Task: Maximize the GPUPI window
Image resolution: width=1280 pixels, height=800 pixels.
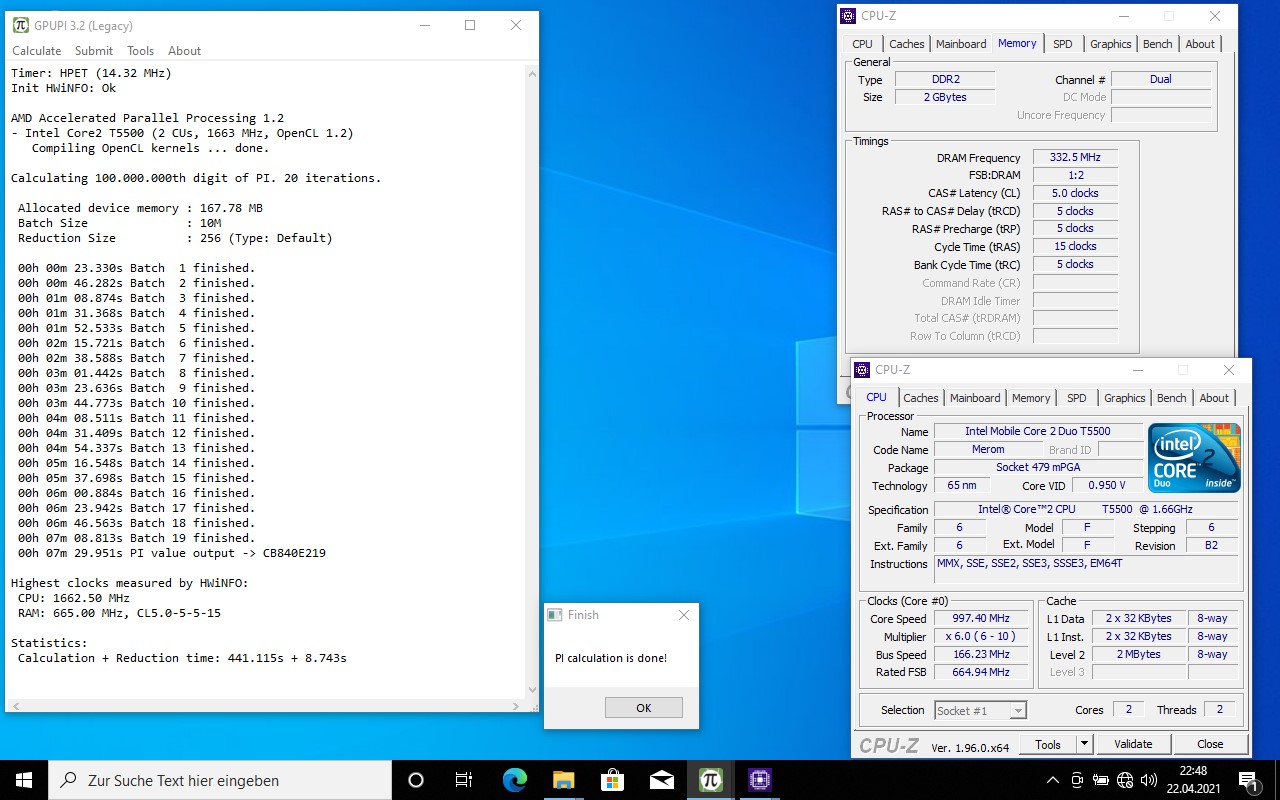Action: (470, 25)
